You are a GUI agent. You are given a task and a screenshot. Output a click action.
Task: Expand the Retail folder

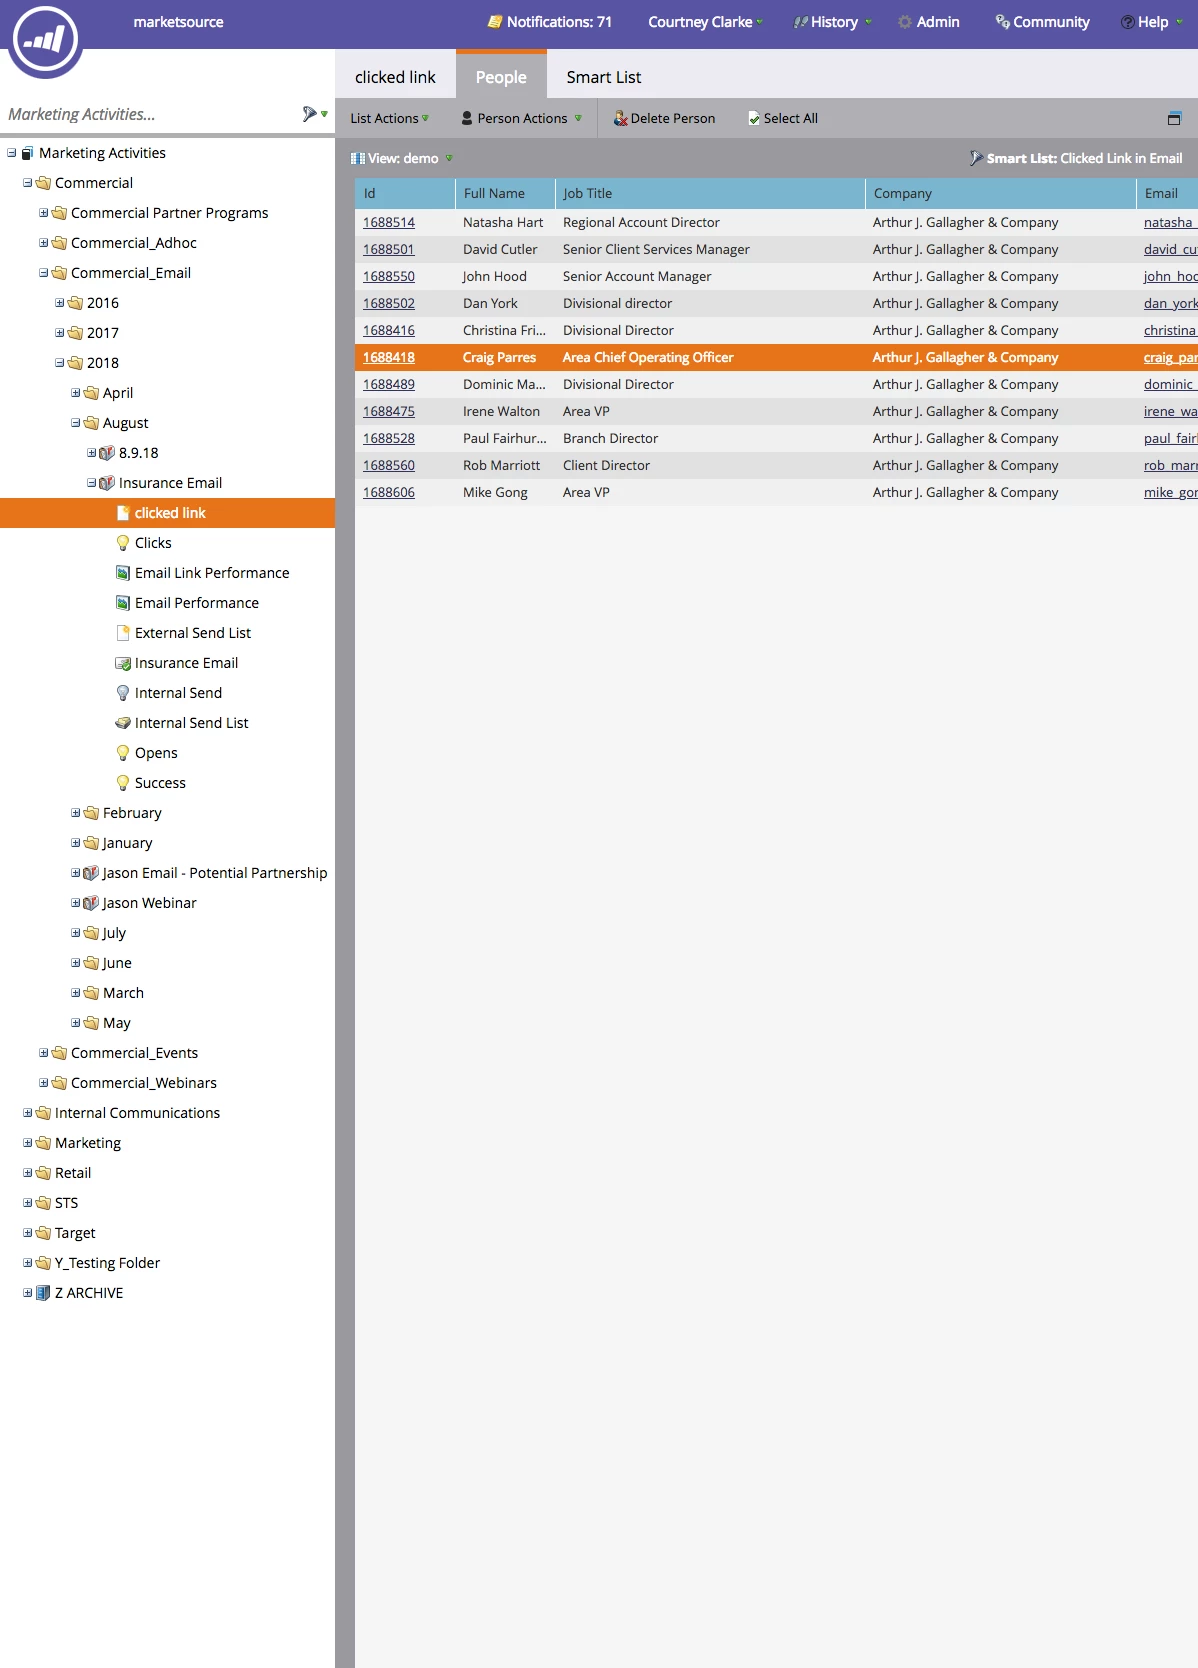[28, 1173]
